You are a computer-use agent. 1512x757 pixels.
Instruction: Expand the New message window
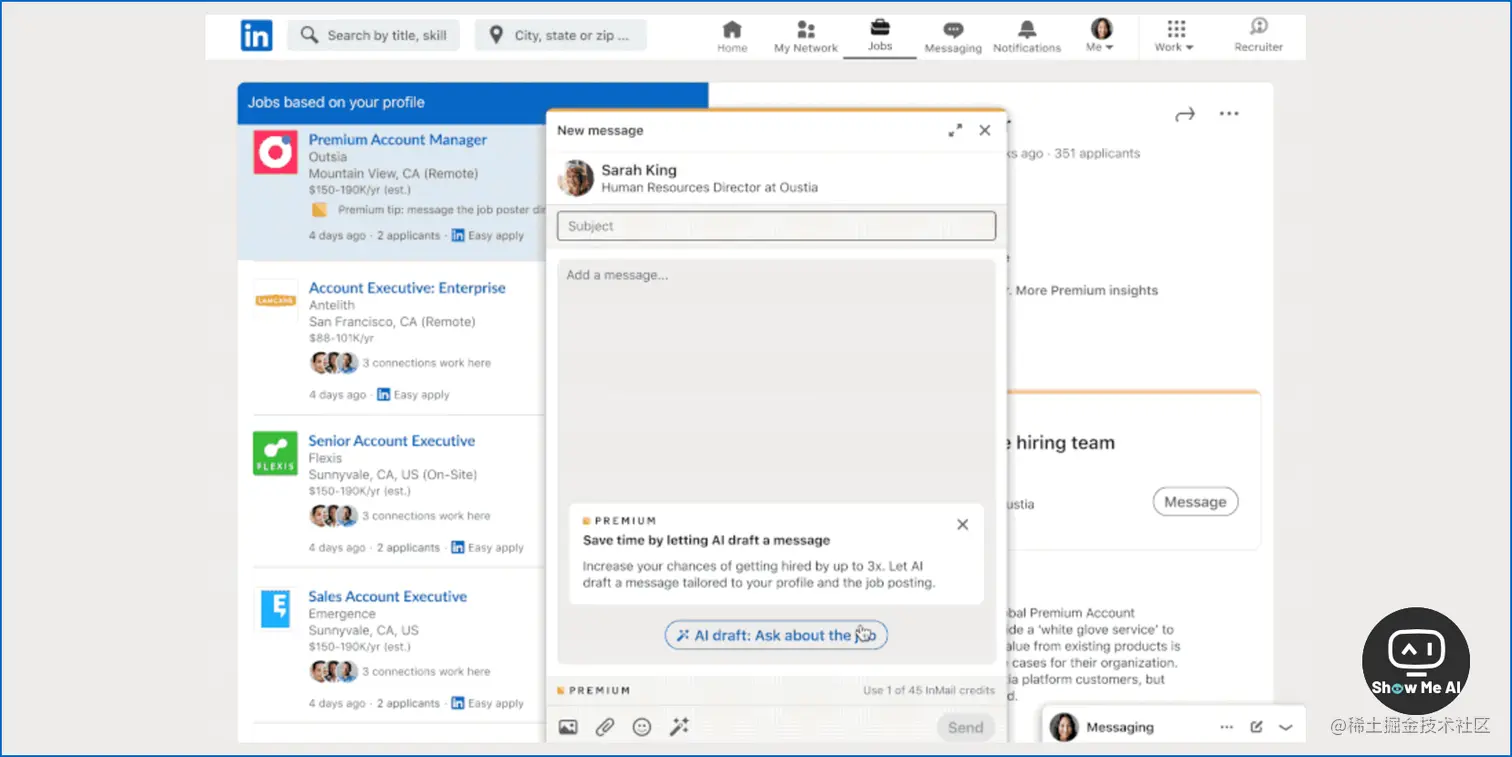(955, 130)
